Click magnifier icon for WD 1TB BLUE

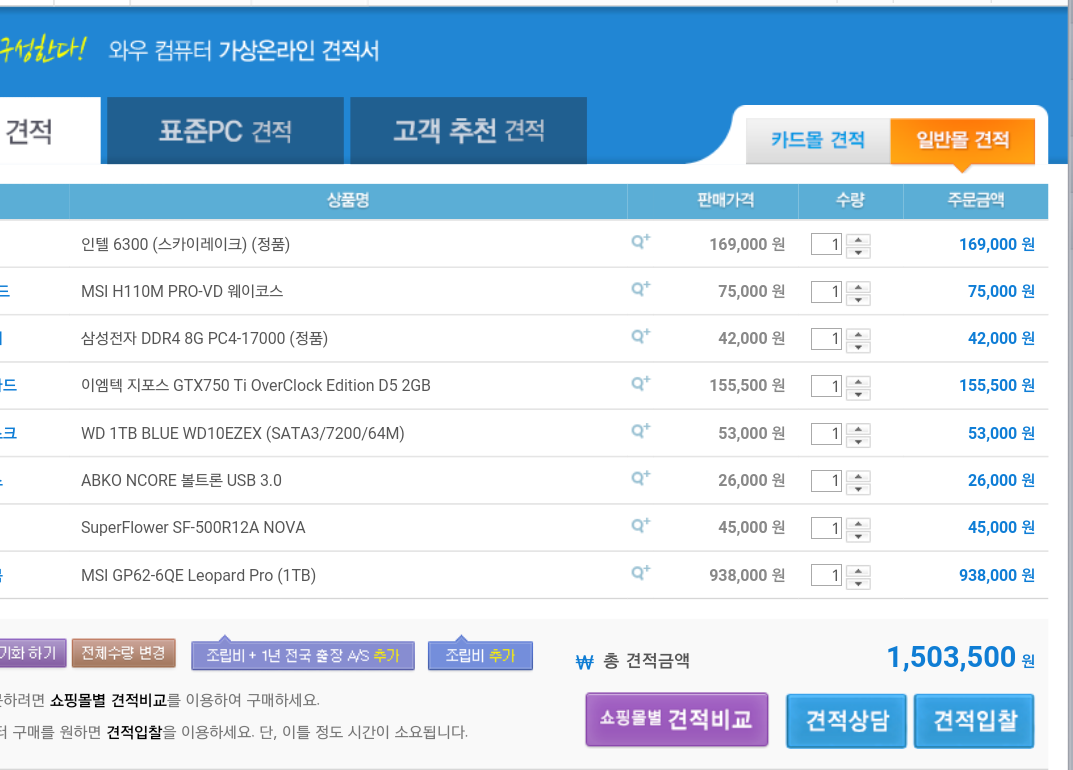(640, 432)
